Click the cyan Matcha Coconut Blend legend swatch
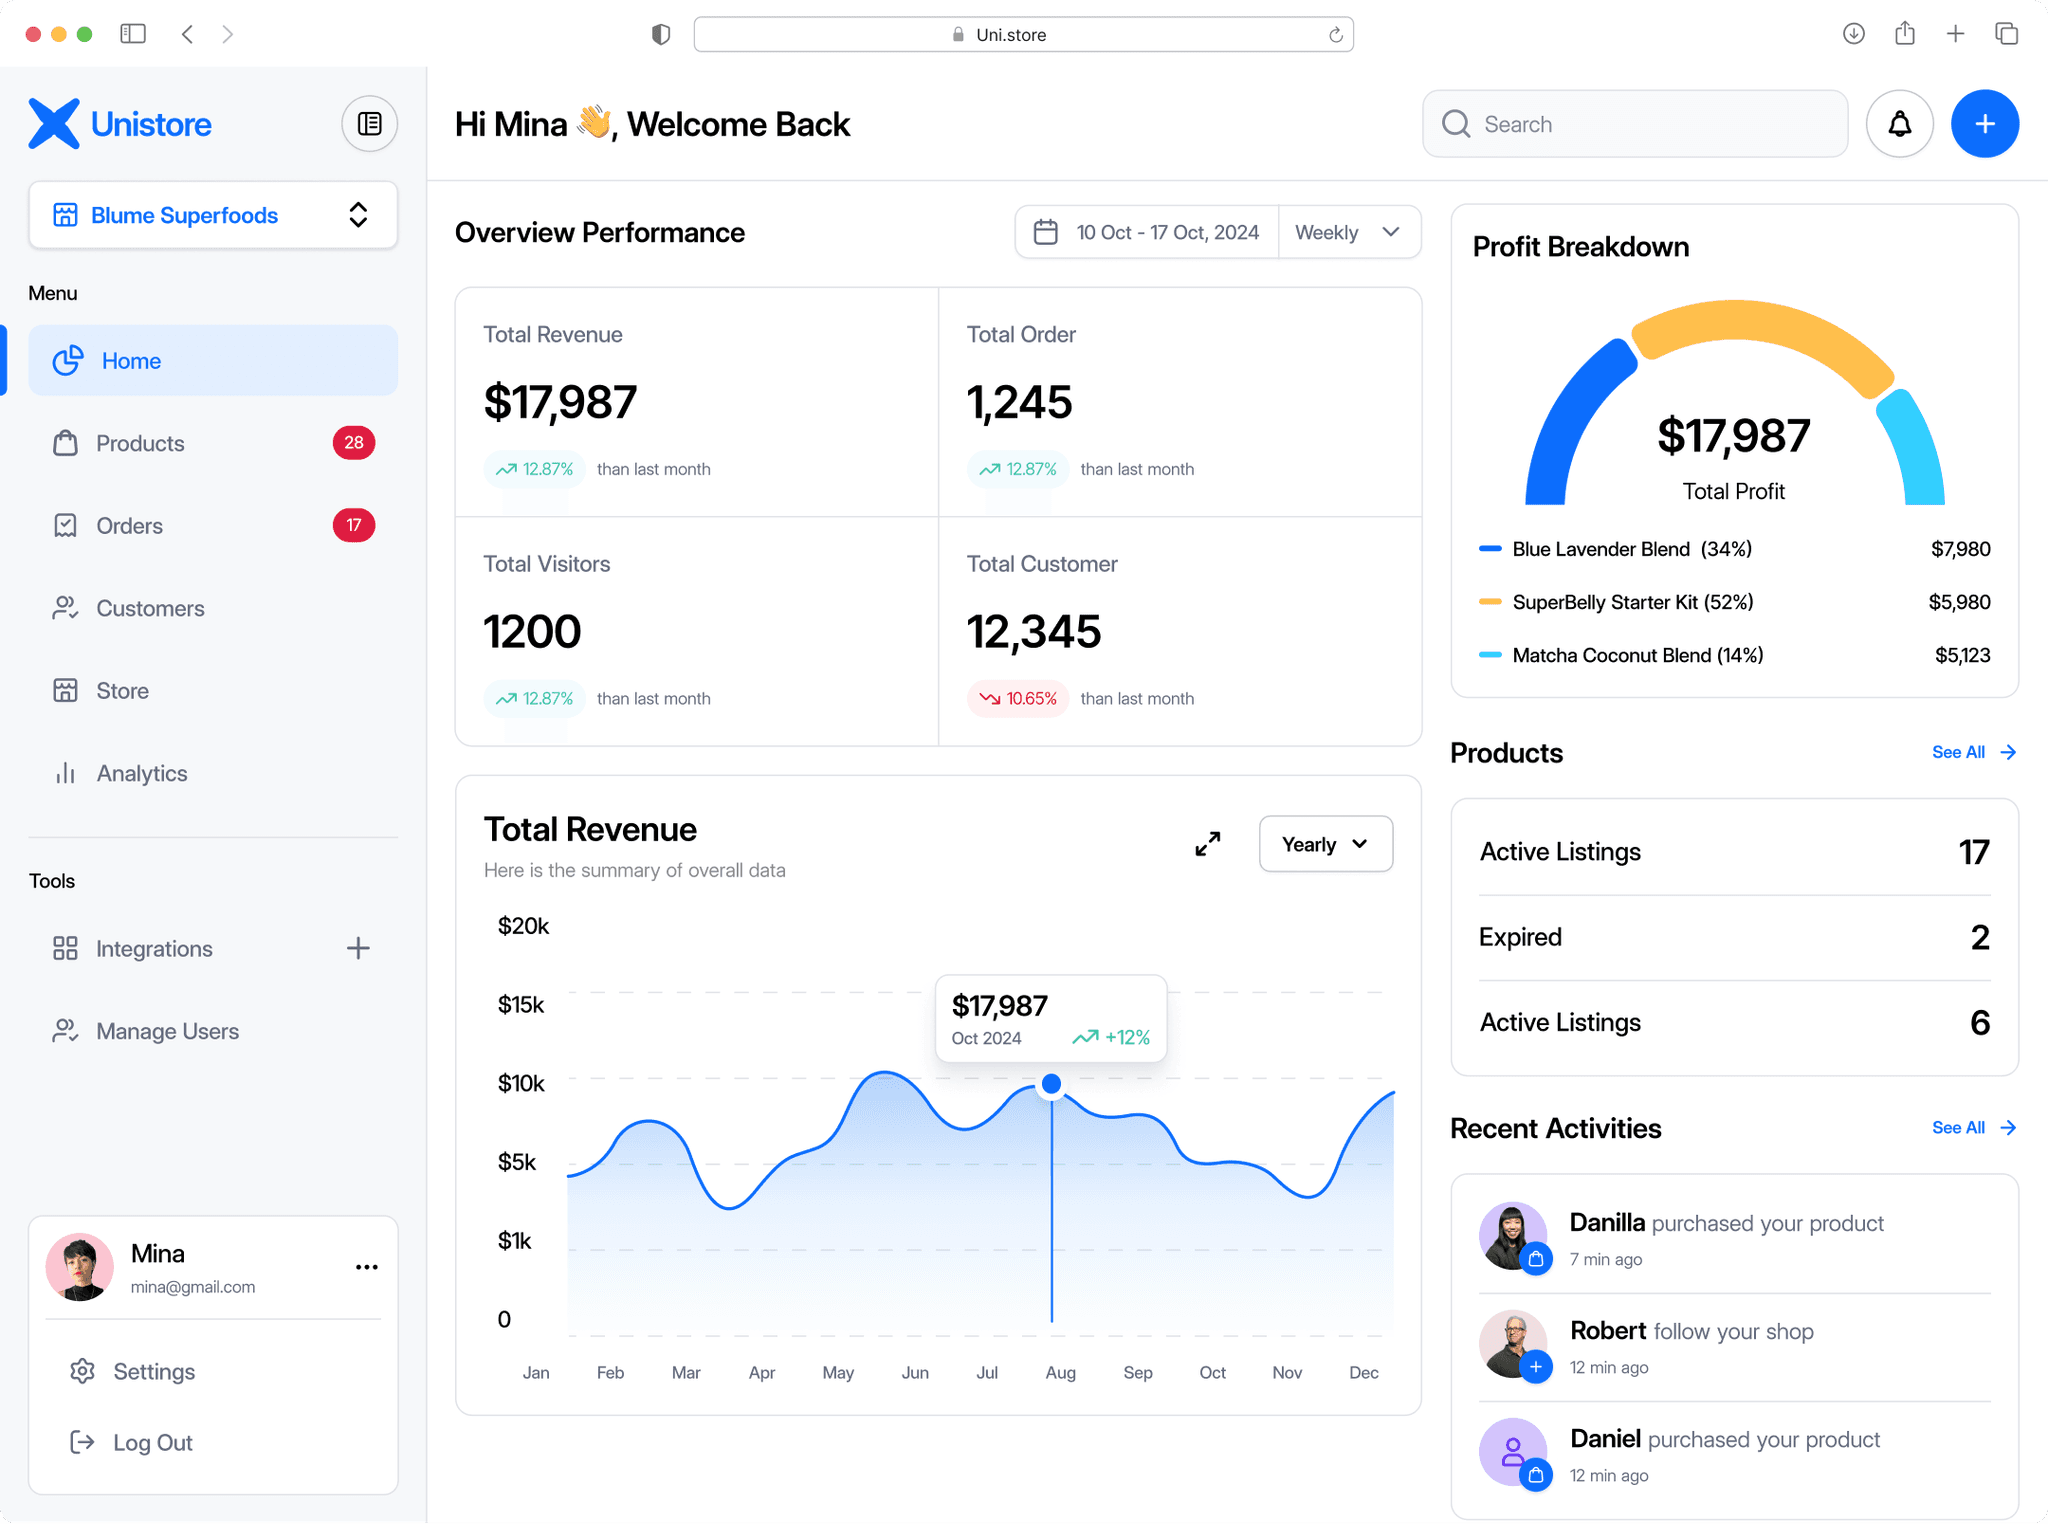The width and height of the screenshot is (2048, 1524). [1490, 655]
